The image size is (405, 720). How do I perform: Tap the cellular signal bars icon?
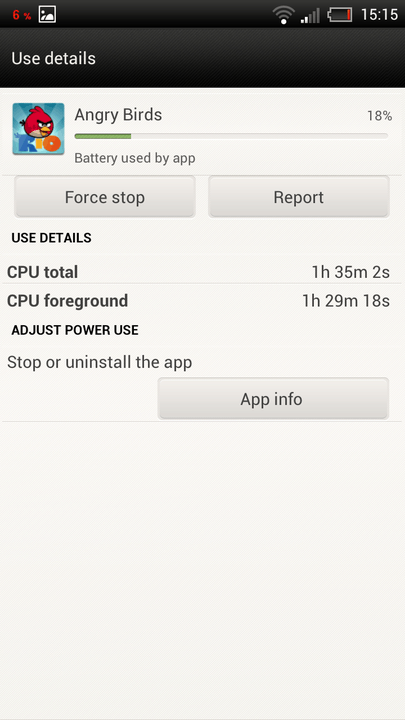[x=310, y=15]
